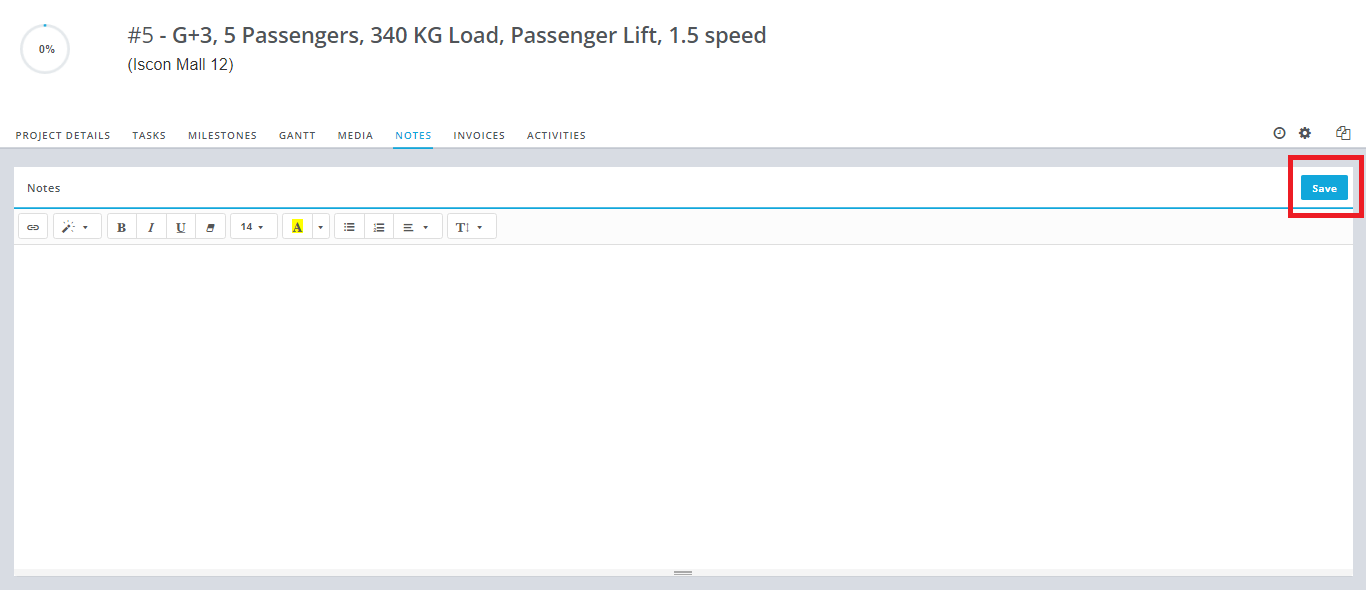
Task: Switch to the Tasks tab
Action: pos(149,135)
